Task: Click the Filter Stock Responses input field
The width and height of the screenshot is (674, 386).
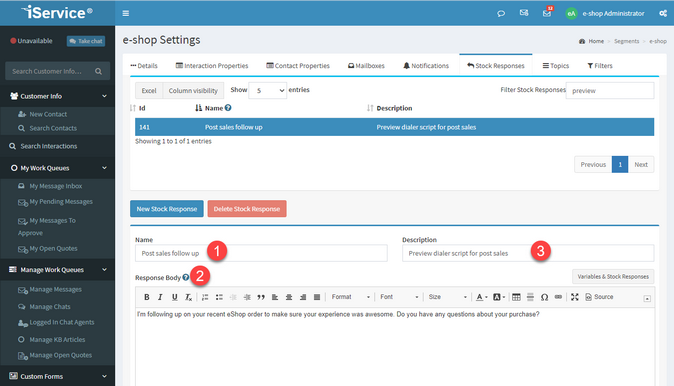Action: [610, 91]
